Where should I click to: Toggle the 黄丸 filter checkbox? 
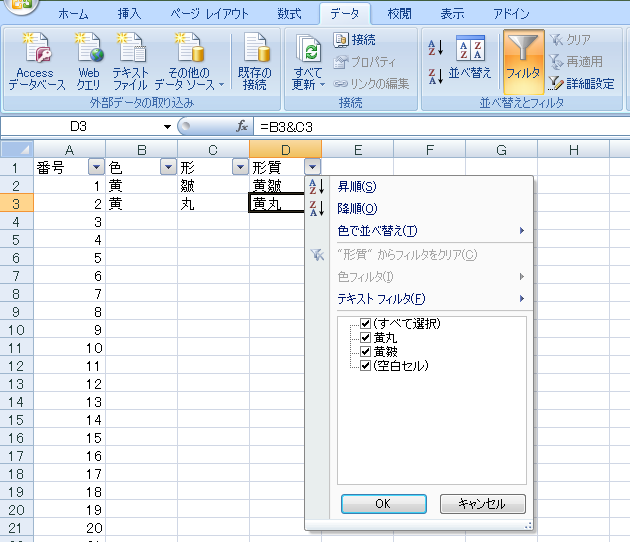coord(366,338)
